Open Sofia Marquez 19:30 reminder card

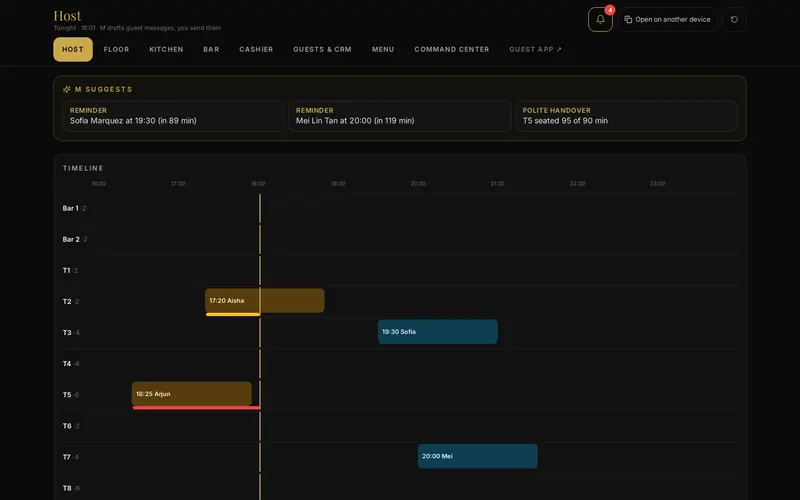click(173, 116)
